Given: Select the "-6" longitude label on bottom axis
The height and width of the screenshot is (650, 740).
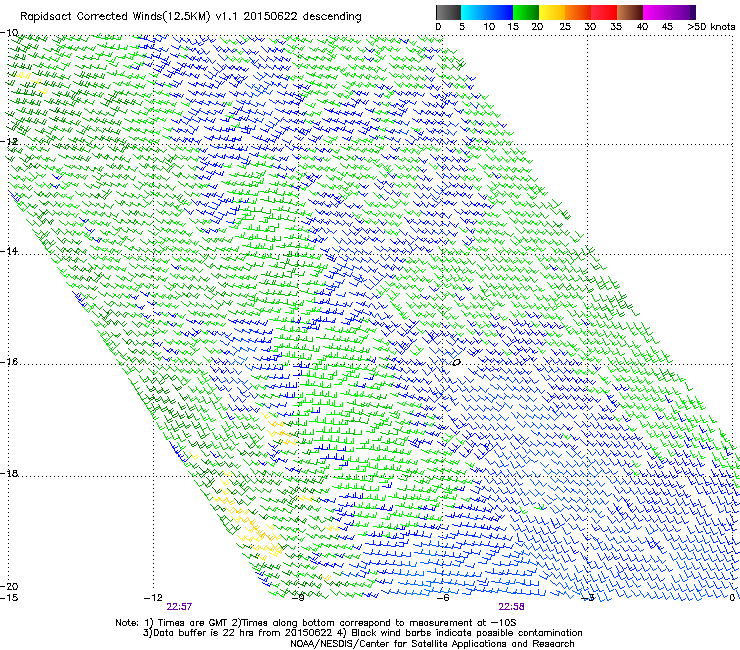Looking at the screenshot, I should [x=442, y=598].
